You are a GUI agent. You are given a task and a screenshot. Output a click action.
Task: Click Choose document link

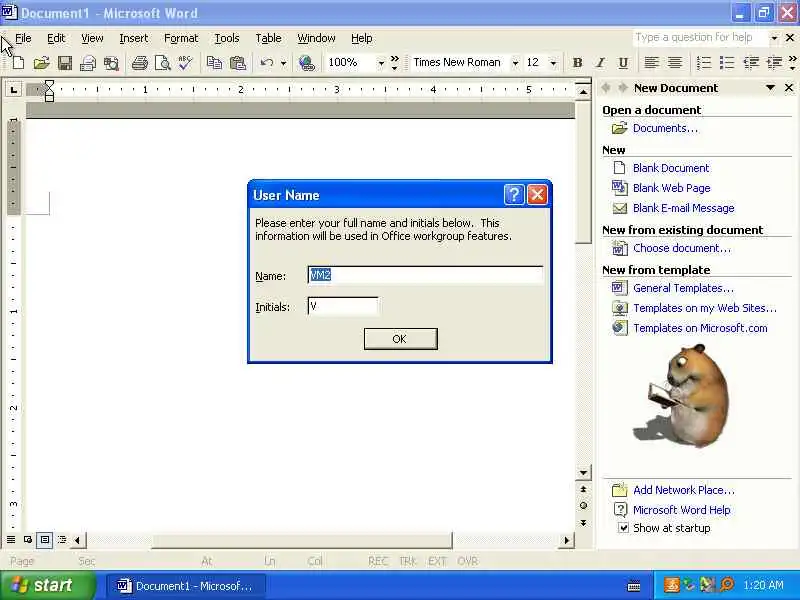tap(682, 248)
